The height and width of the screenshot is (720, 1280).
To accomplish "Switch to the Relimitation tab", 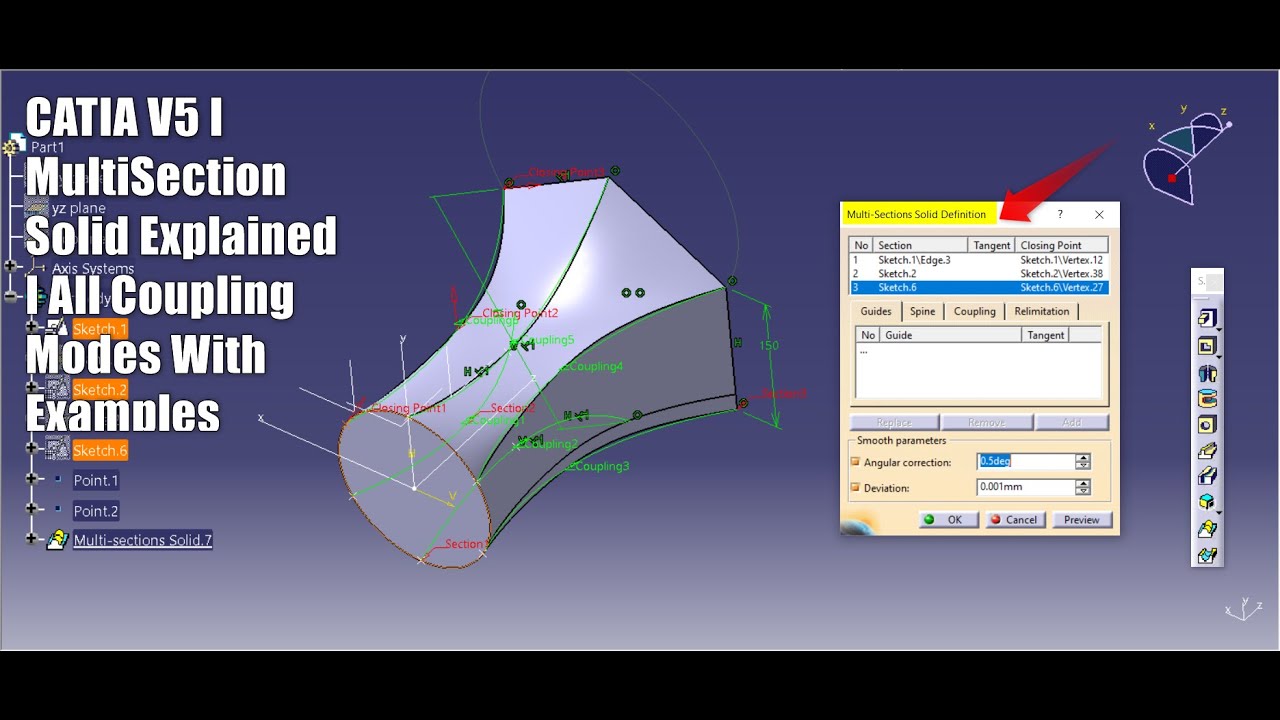I will (1041, 311).
